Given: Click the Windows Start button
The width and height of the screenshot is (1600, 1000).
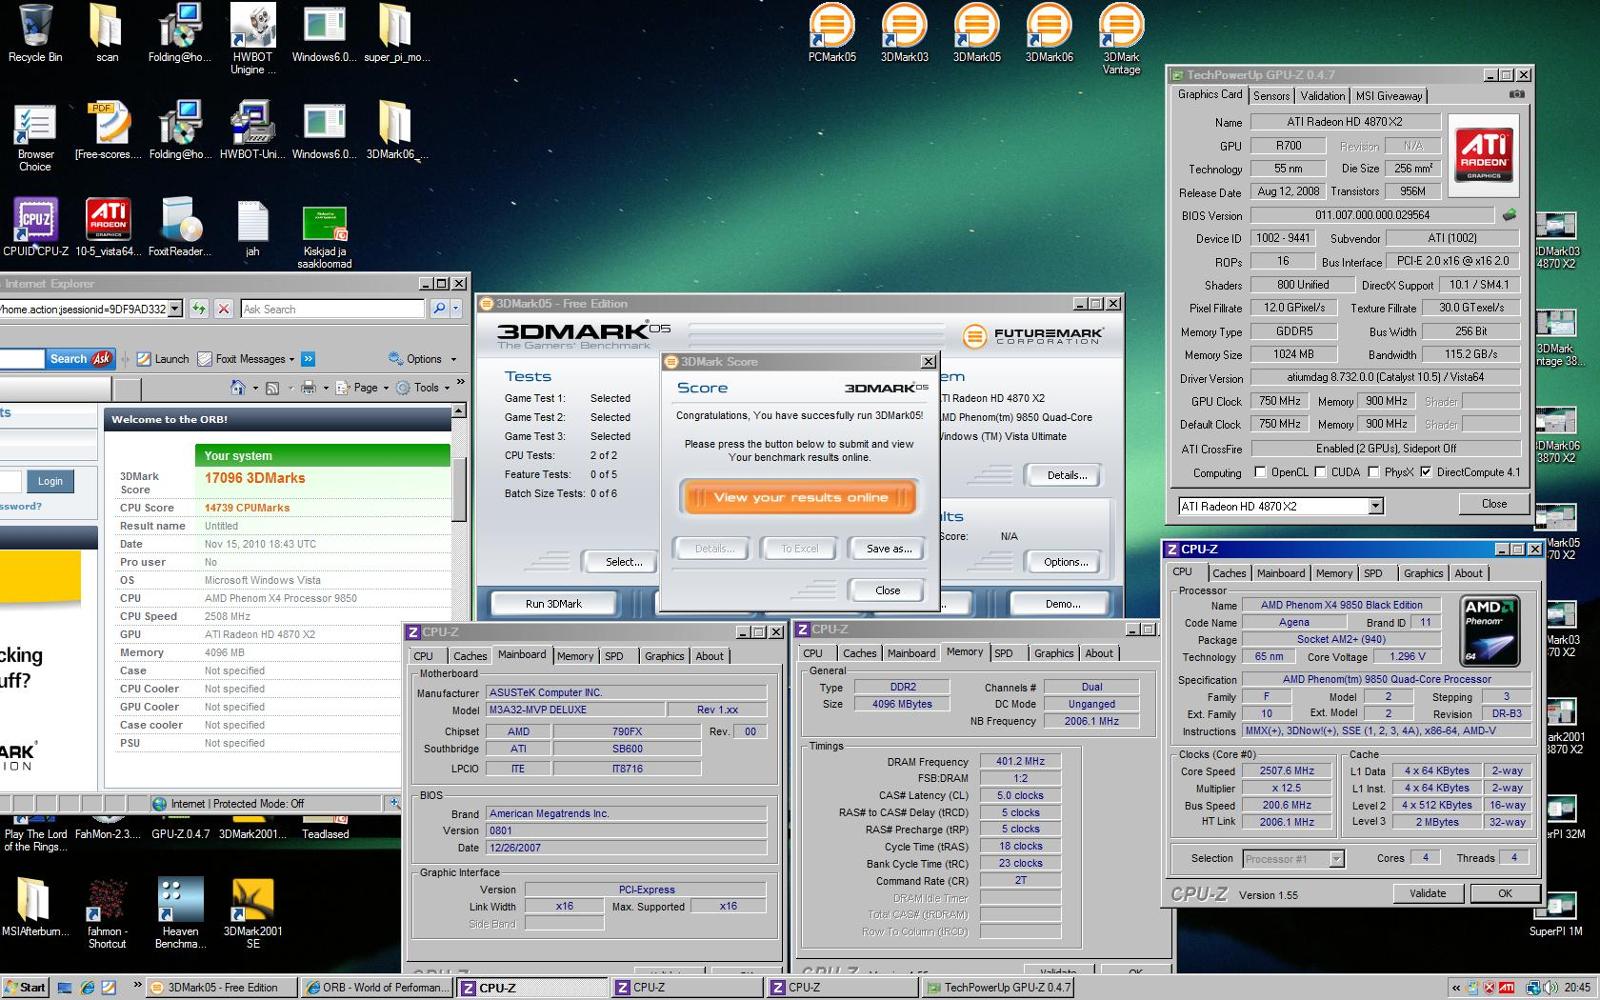Looking at the screenshot, I should [26, 987].
